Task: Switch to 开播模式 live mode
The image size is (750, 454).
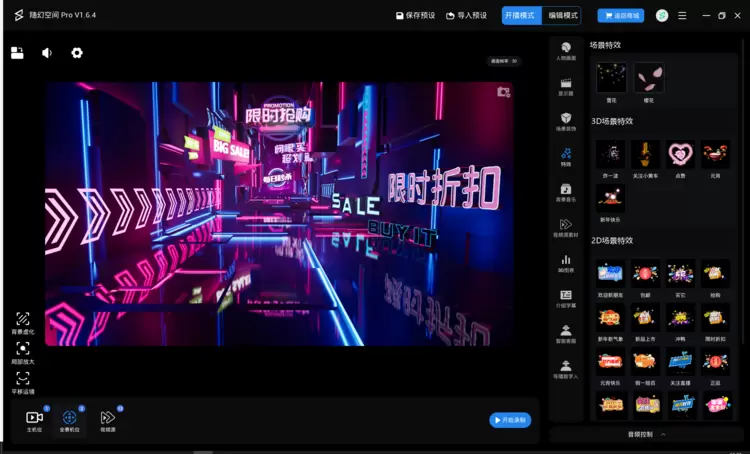Action: (521, 15)
